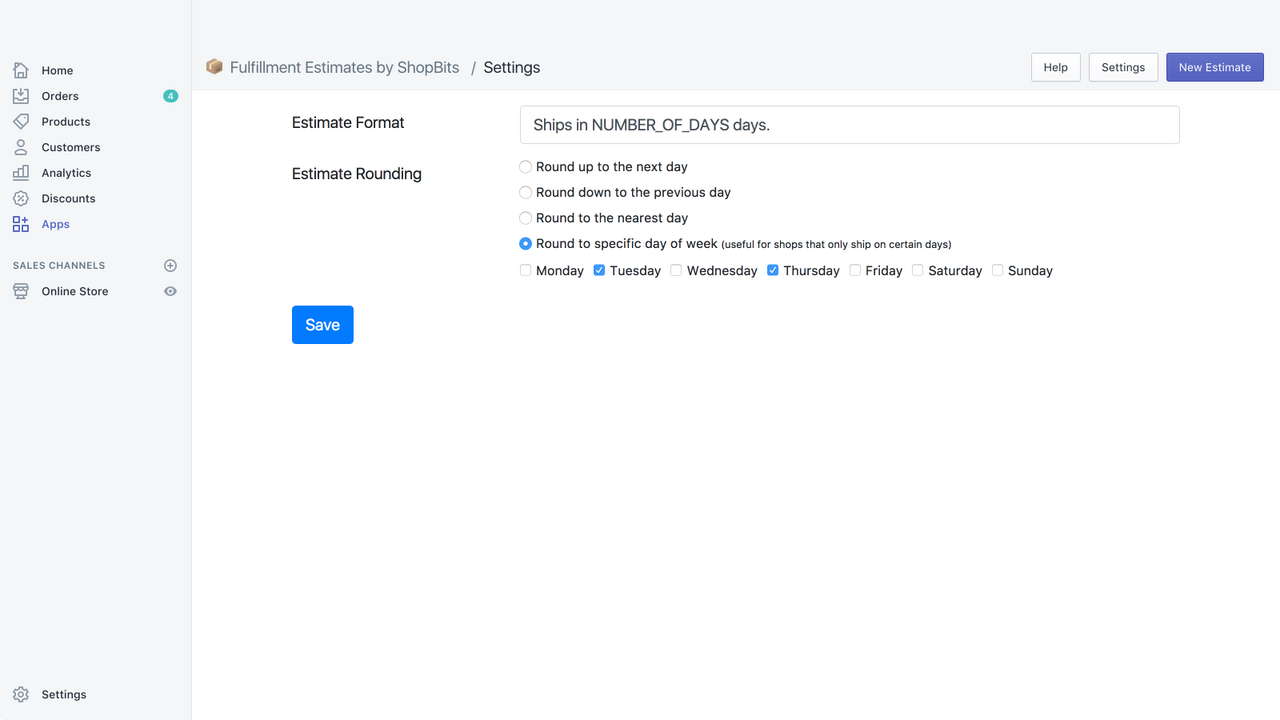The width and height of the screenshot is (1280, 720).
Task: Click Fulfillment Estimates by ShopBits breadcrumb
Action: click(x=345, y=67)
